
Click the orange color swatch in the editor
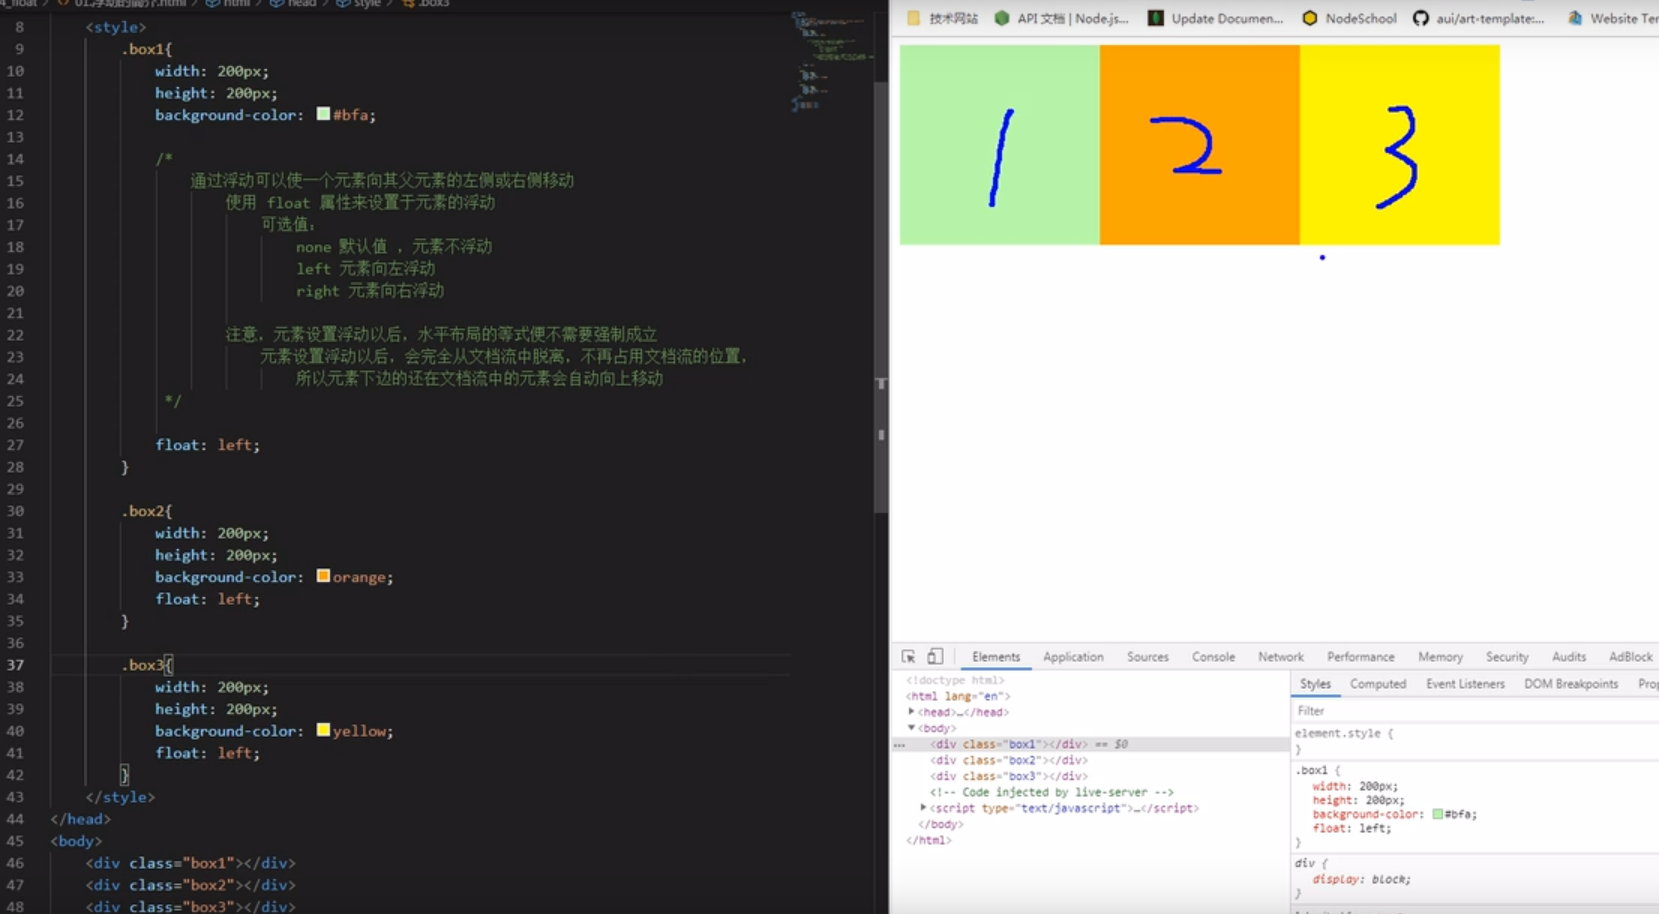[323, 576]
